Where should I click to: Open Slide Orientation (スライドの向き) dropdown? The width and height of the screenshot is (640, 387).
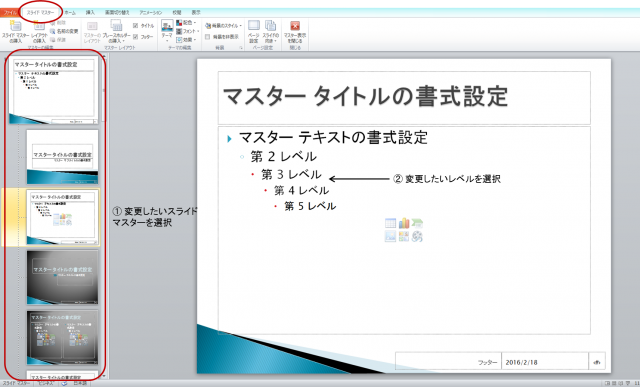tap(270, 31)
